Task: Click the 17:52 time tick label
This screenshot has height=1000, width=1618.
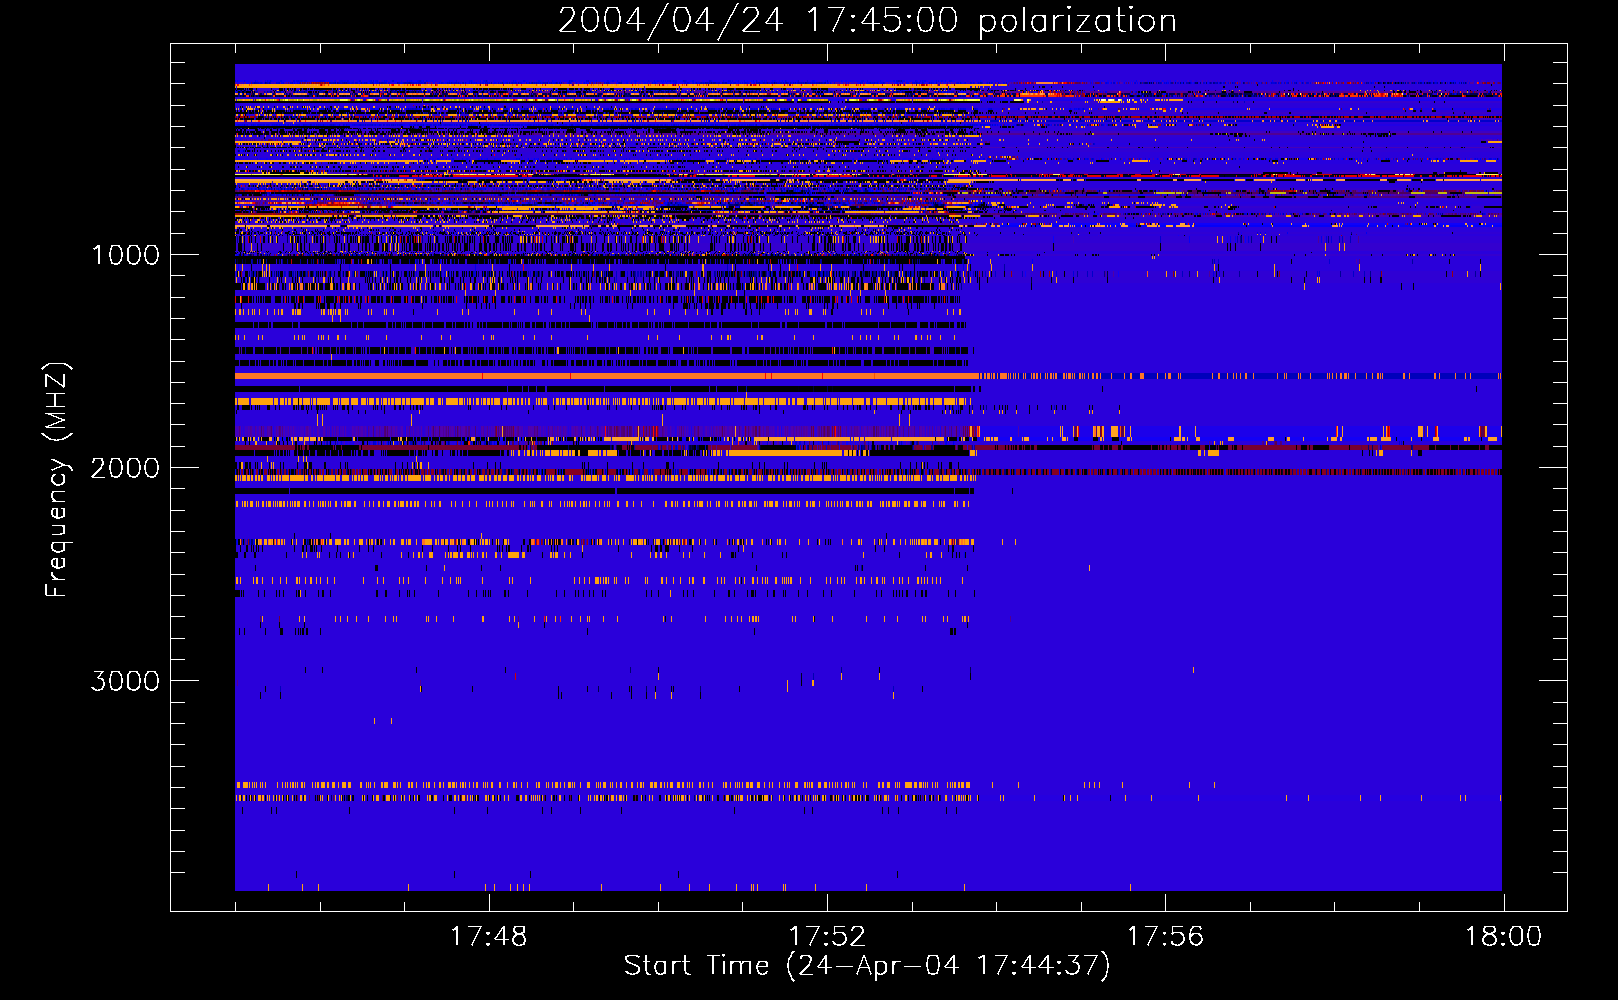Action: [826, 937]
